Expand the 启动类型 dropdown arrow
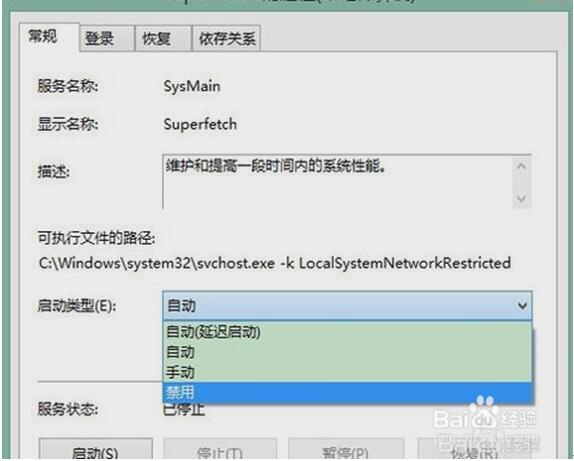Viewport: 574px width, 461px height. [522, 305]
